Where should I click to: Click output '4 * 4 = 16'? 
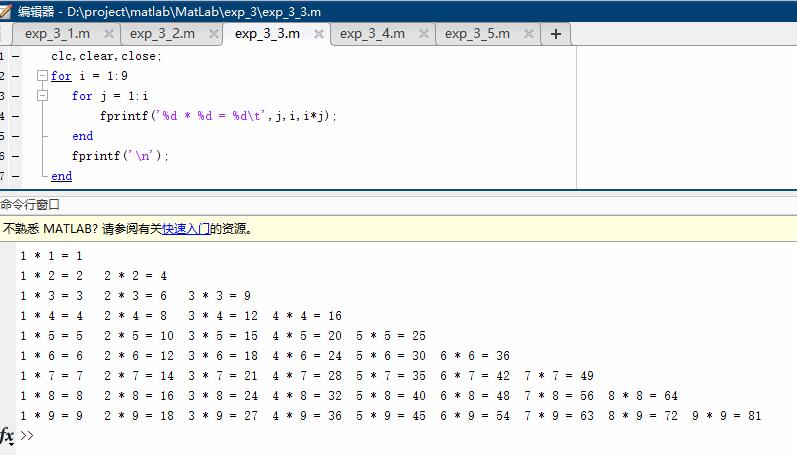pos(307,316)
